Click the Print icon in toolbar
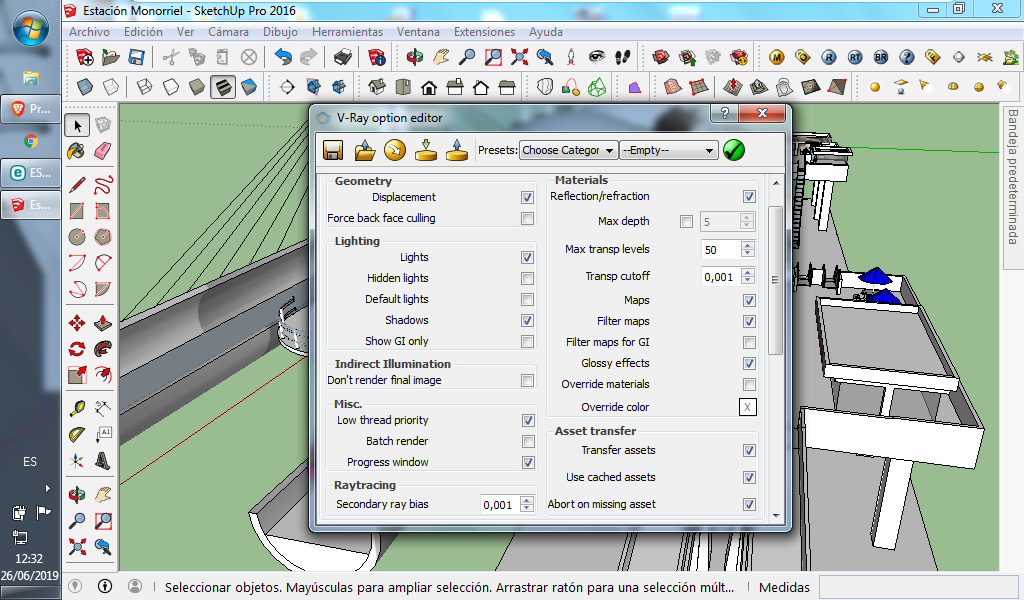This screenshot has width=1024, height=600. coord(343,57)
